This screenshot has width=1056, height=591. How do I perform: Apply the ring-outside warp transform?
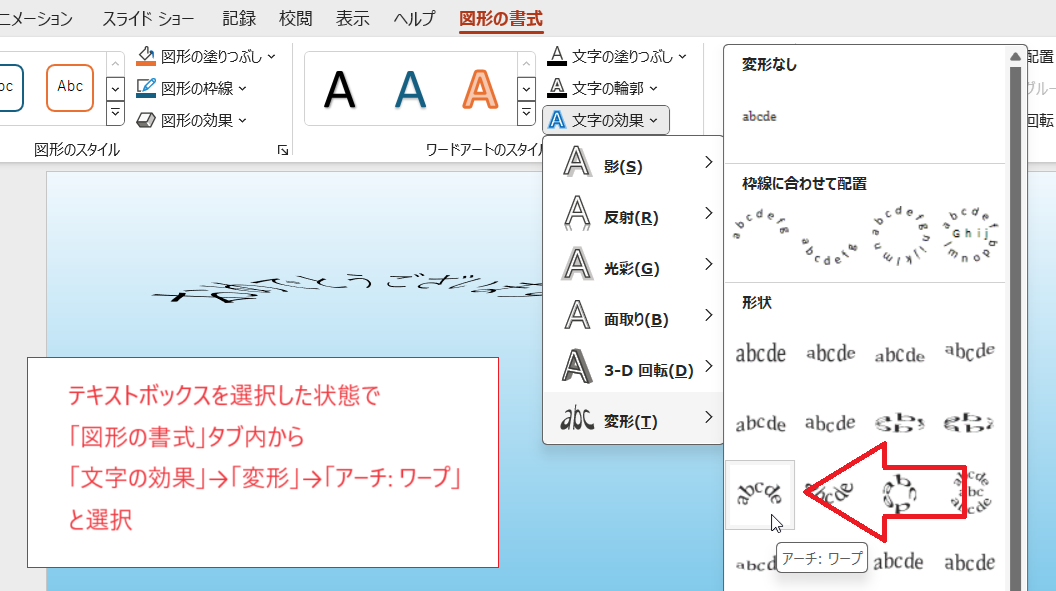pyautogui.click(x=969, y=423)
